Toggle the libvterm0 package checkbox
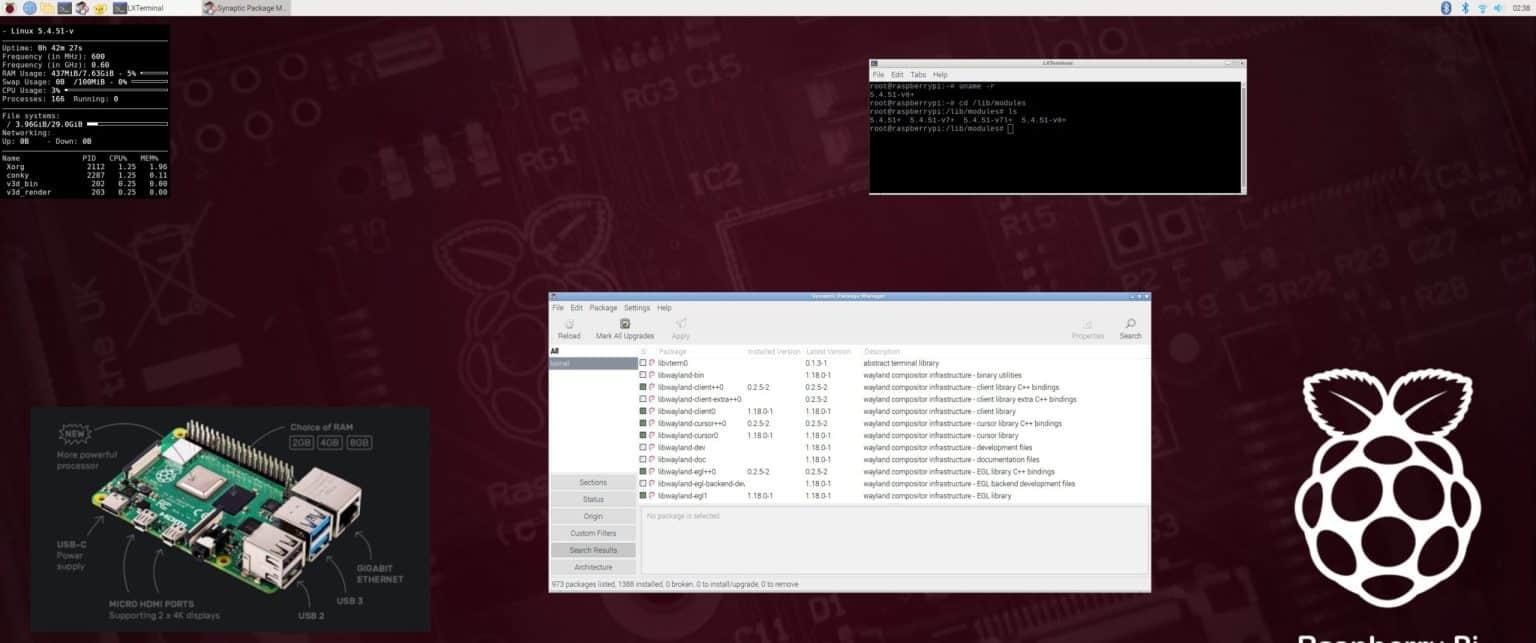This screenshot has height=643, width=1536. pyautogui.click(x=643, y=363)
